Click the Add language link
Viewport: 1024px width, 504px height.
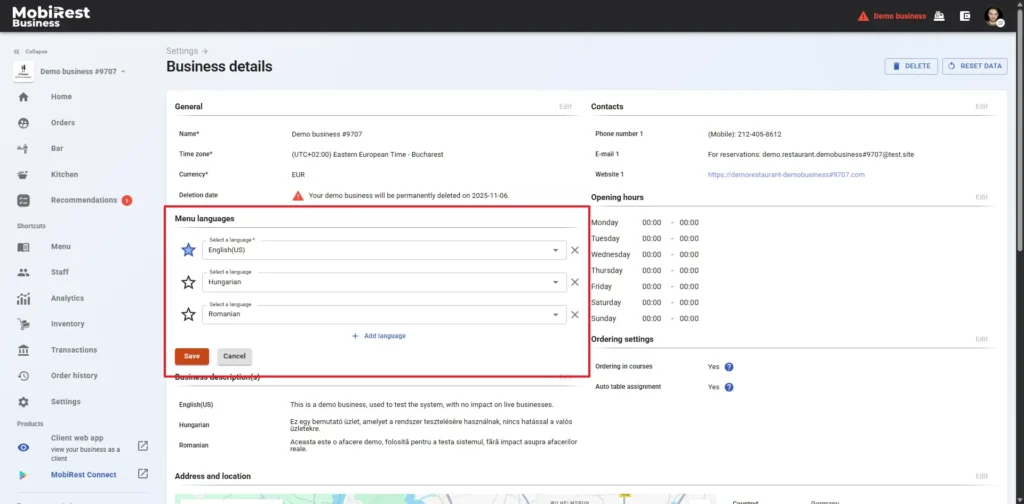[x=378, y=336]
